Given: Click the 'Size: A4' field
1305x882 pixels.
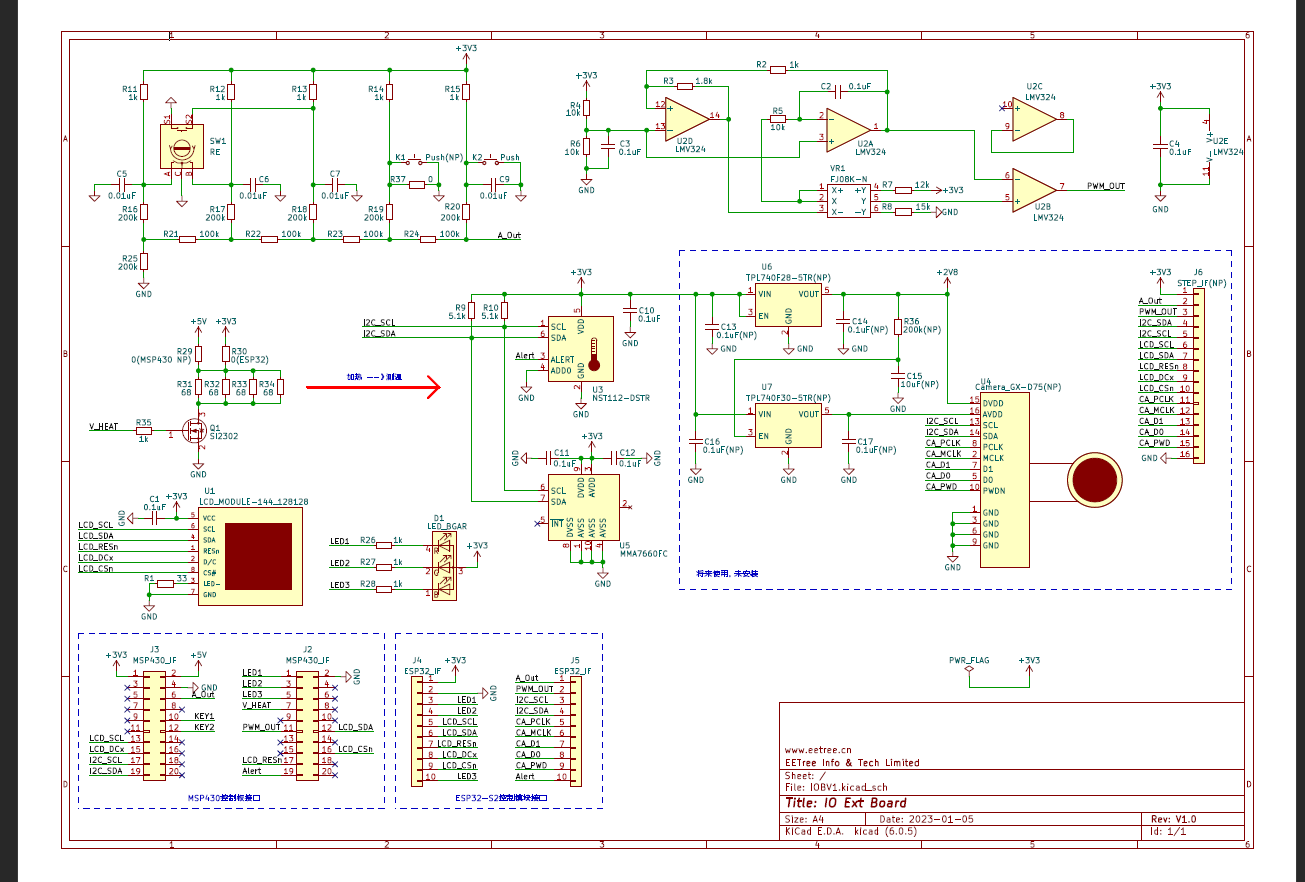Looking at the screenshot, I should click(x=805, y=819).
